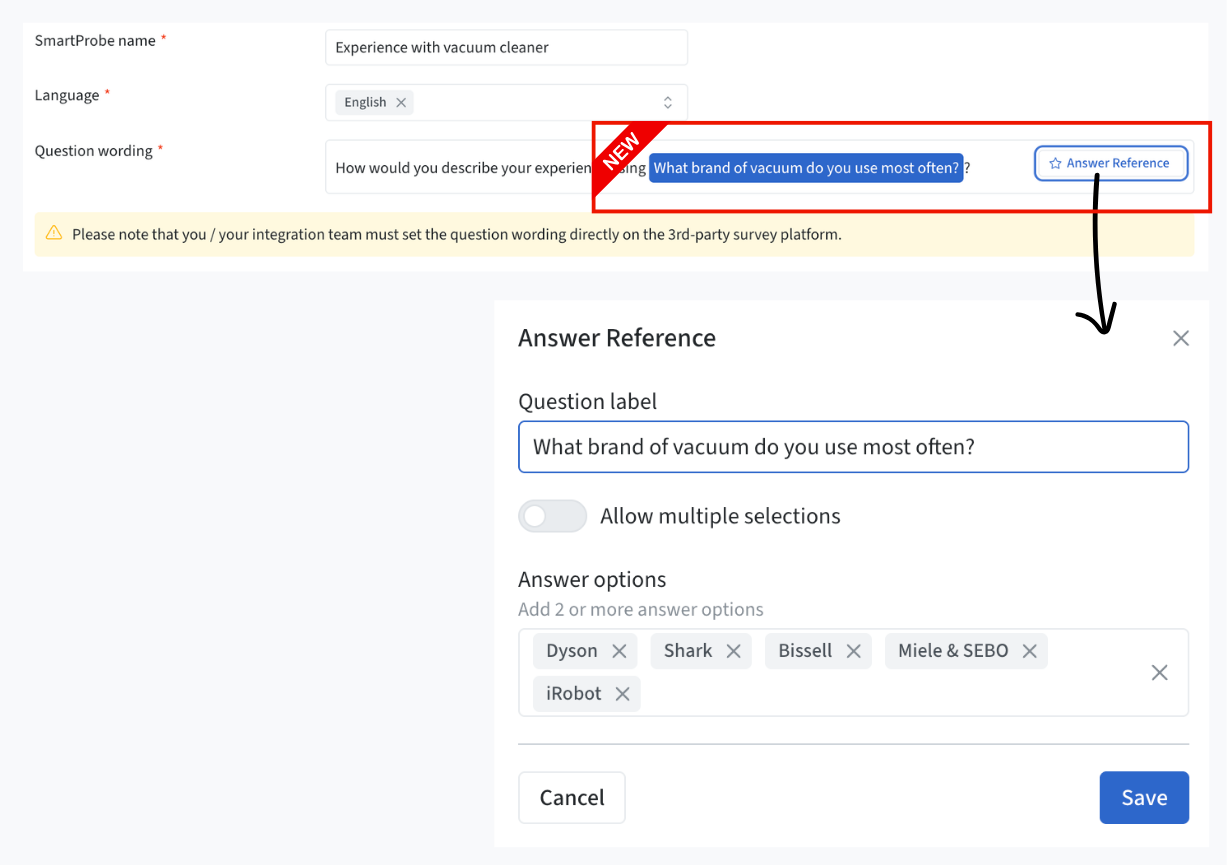Select the Dyson answer tag
Viewport: 1228px width, 866px height.
(571, 651)
